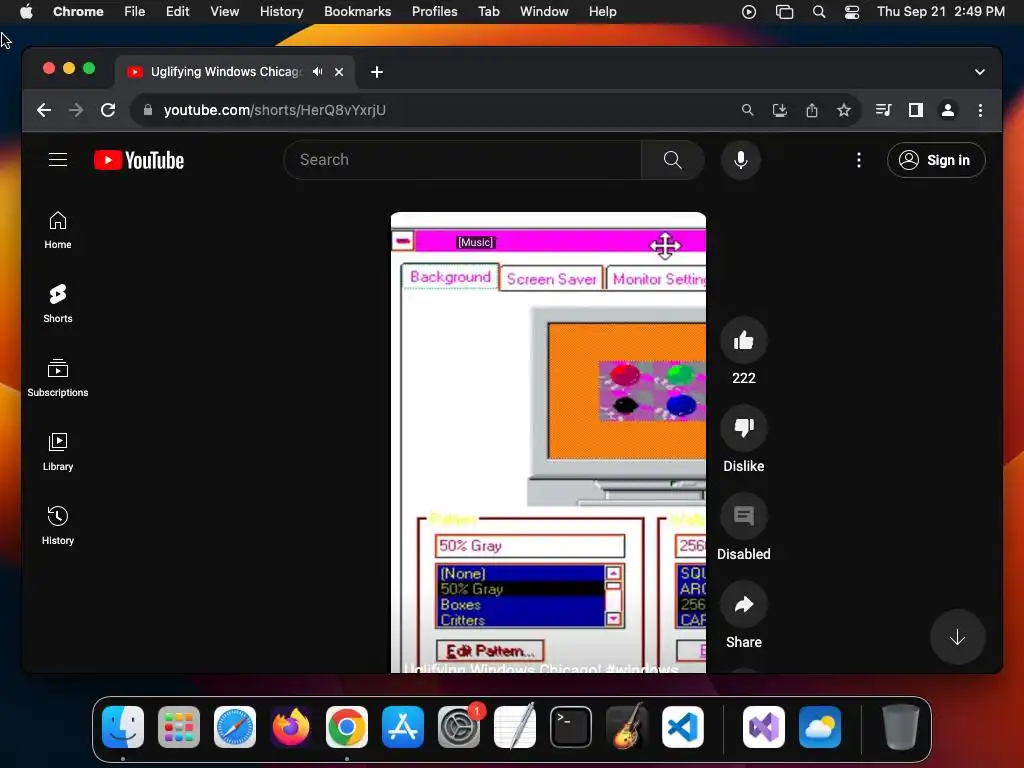
Task: Open Firefox from the Dock
Action: coord(291,727)
